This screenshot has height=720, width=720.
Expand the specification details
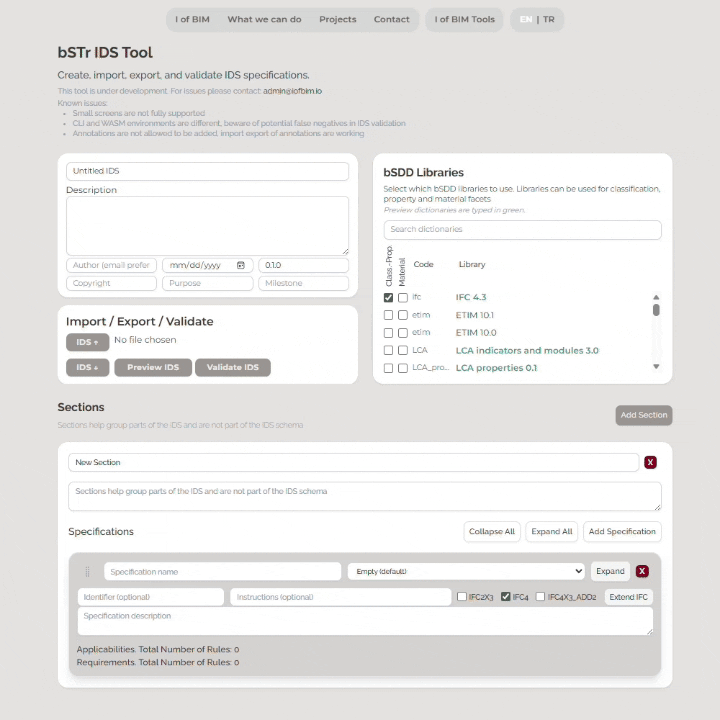610,571
